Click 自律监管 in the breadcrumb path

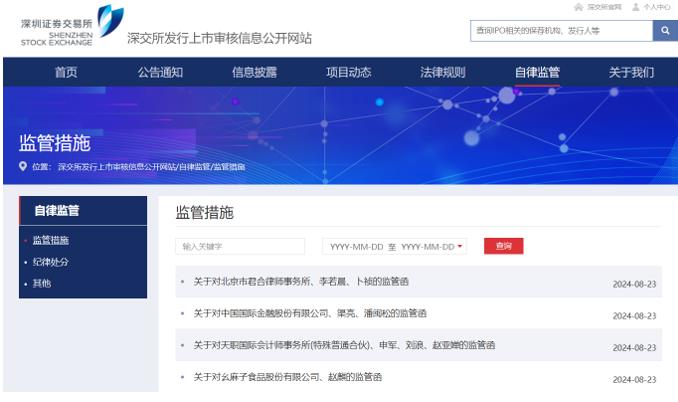coord(195,167)
